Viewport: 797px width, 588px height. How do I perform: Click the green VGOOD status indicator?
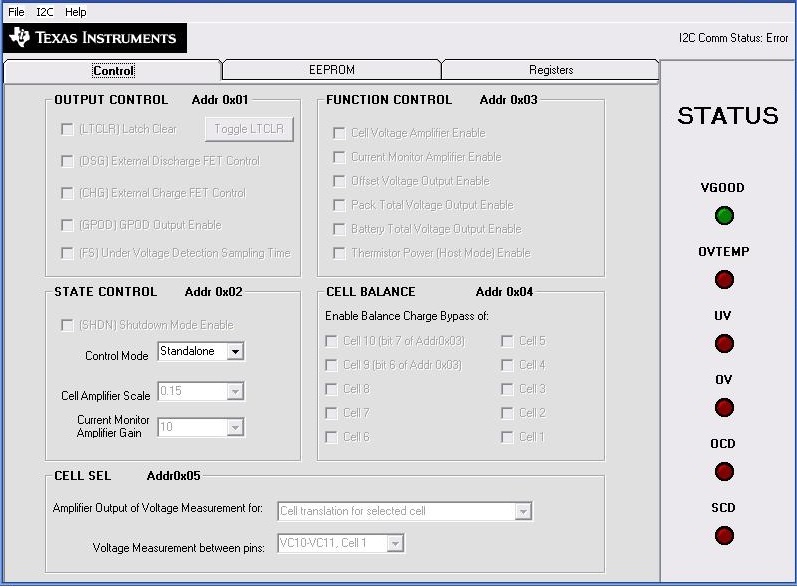pos(724,215)
